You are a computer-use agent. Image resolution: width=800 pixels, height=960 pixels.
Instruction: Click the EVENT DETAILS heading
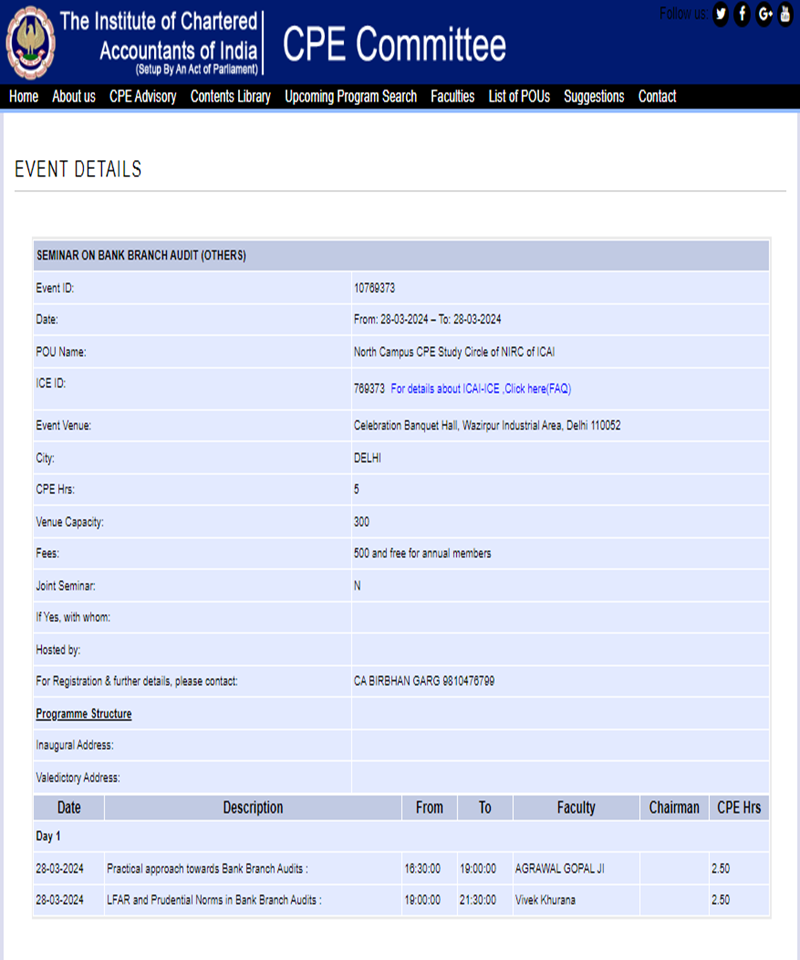tap(78, 169)
